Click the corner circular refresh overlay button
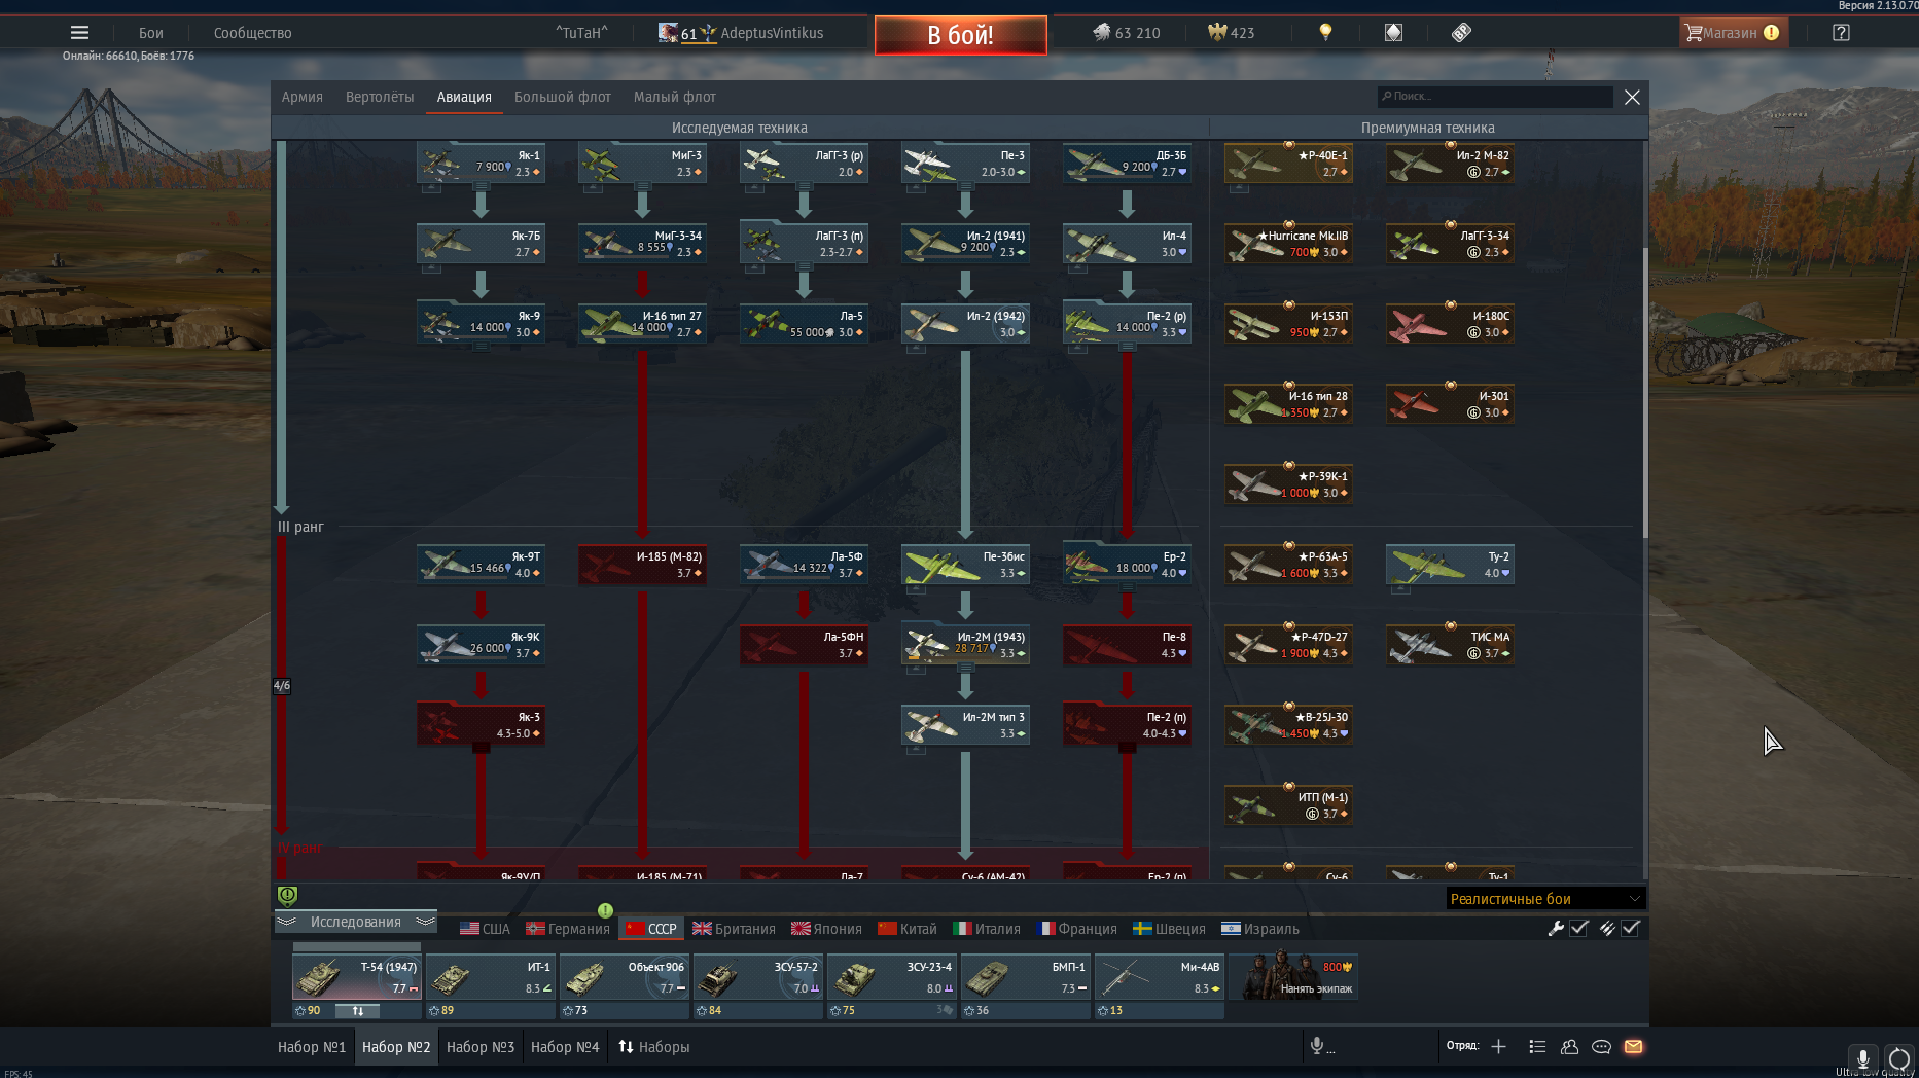The width and height of the screenshot is (1919, 1078). point(1899,1059)
